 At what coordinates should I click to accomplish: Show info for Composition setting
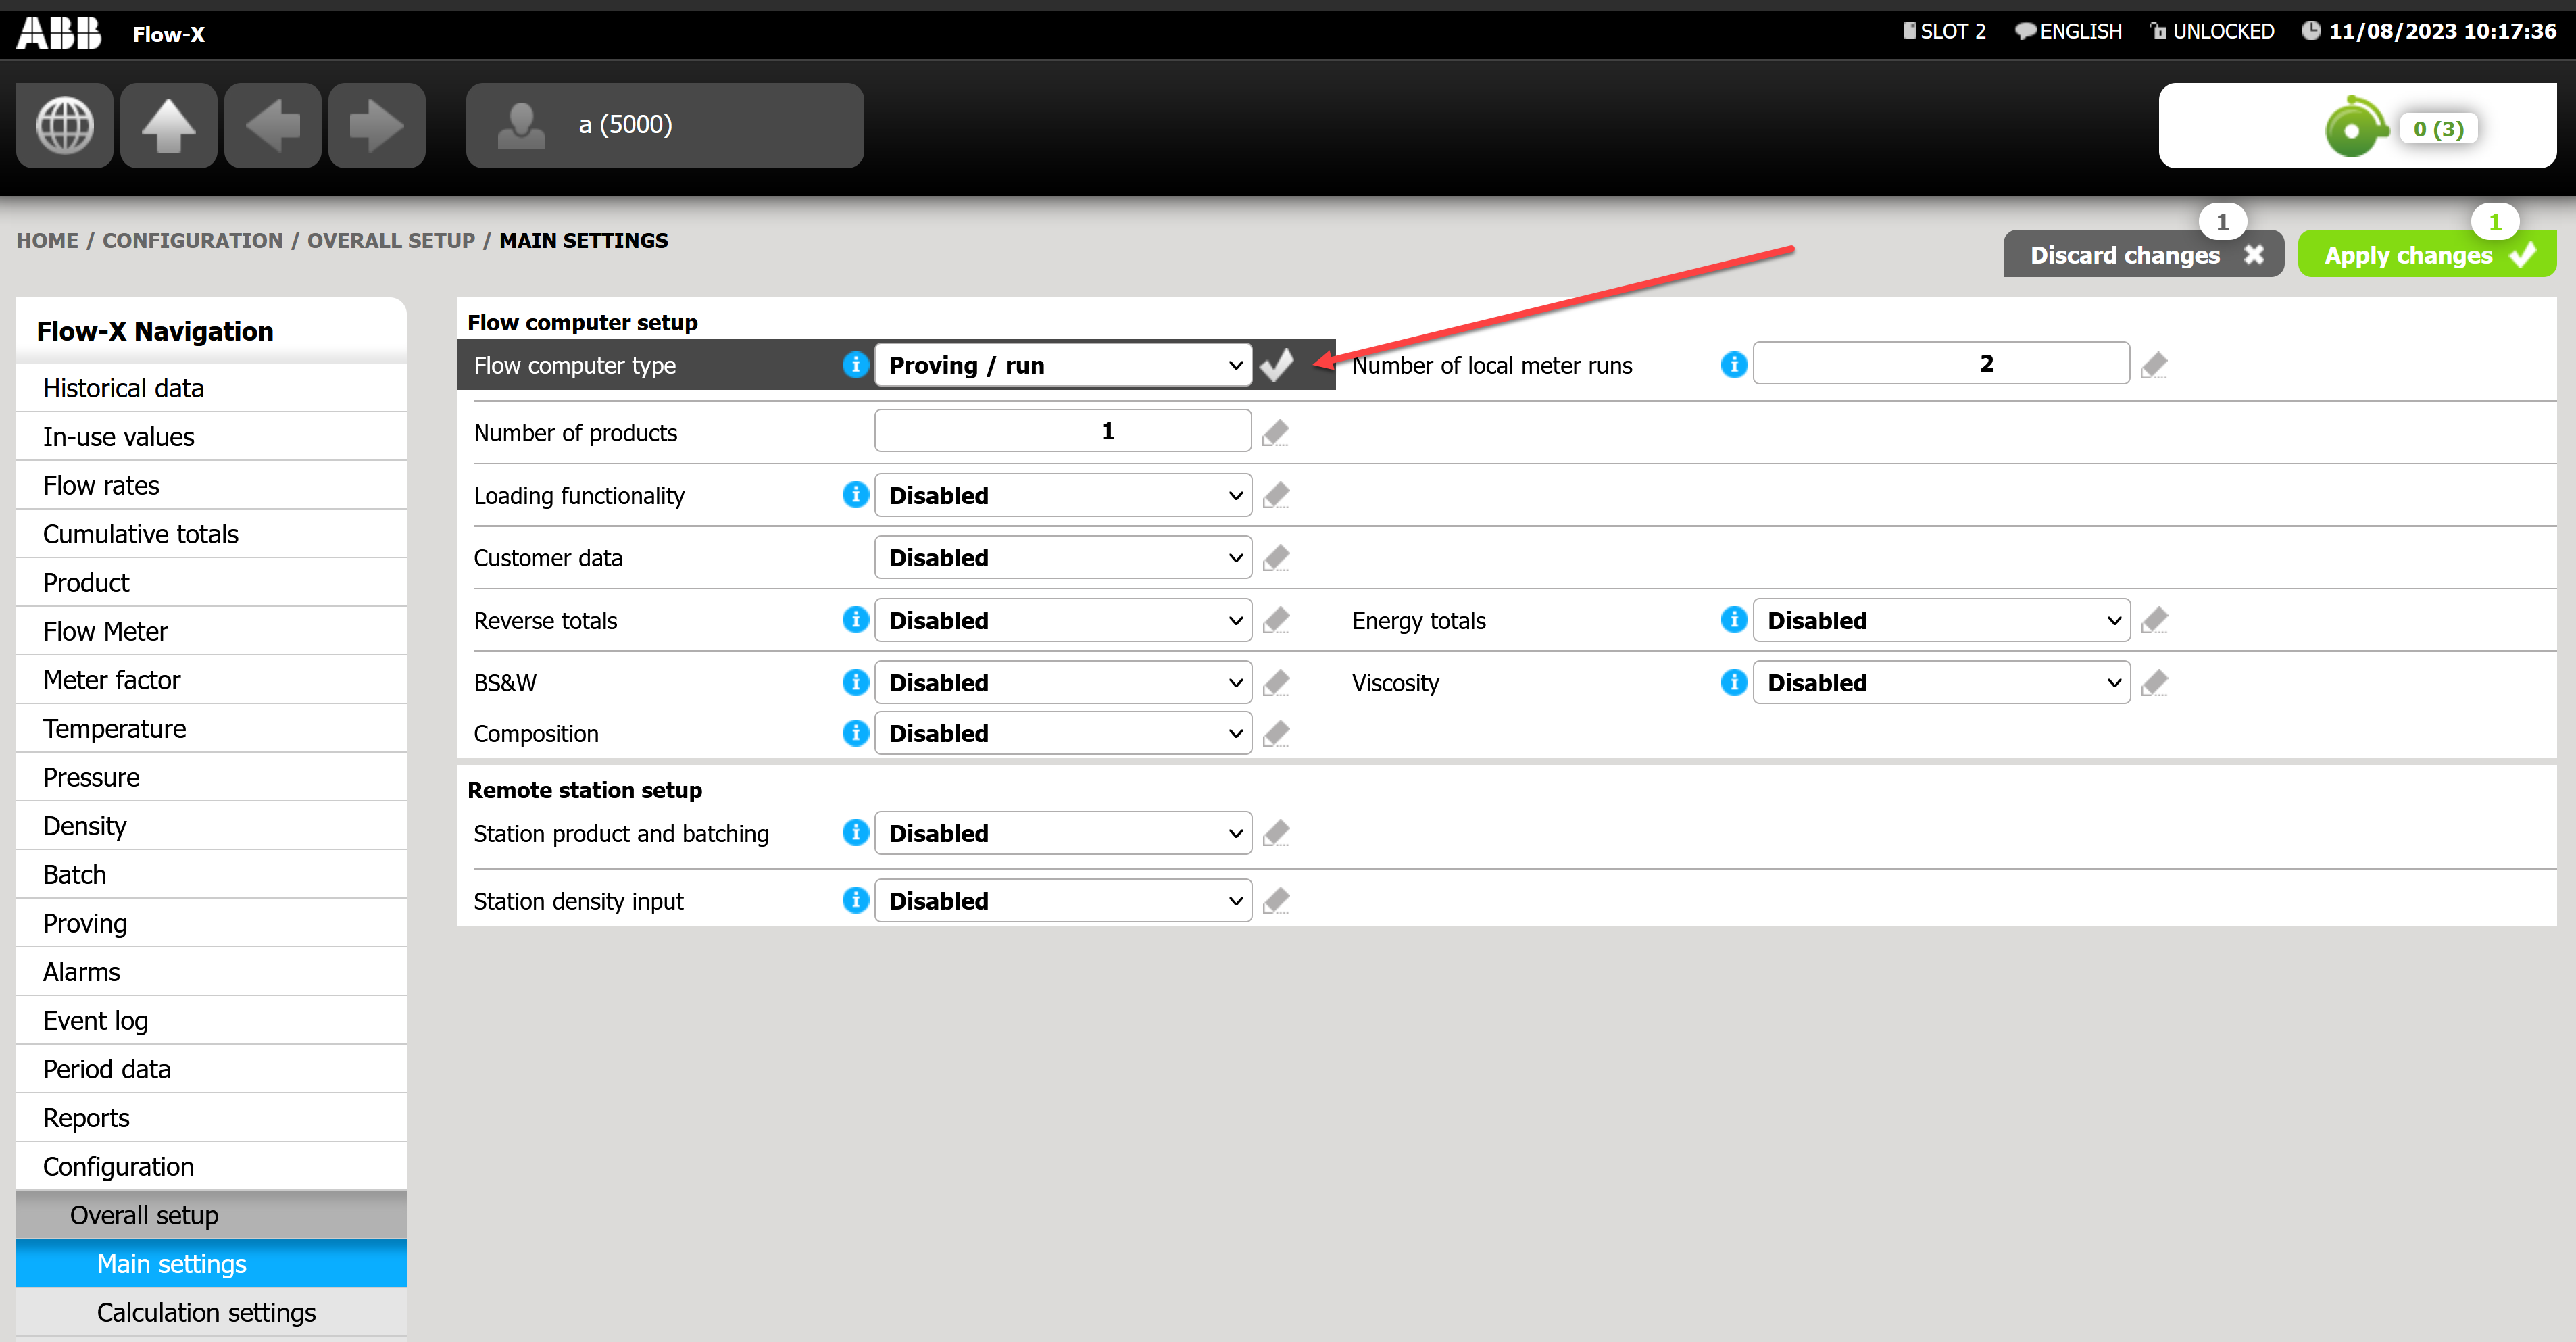[x=856, y=732]
